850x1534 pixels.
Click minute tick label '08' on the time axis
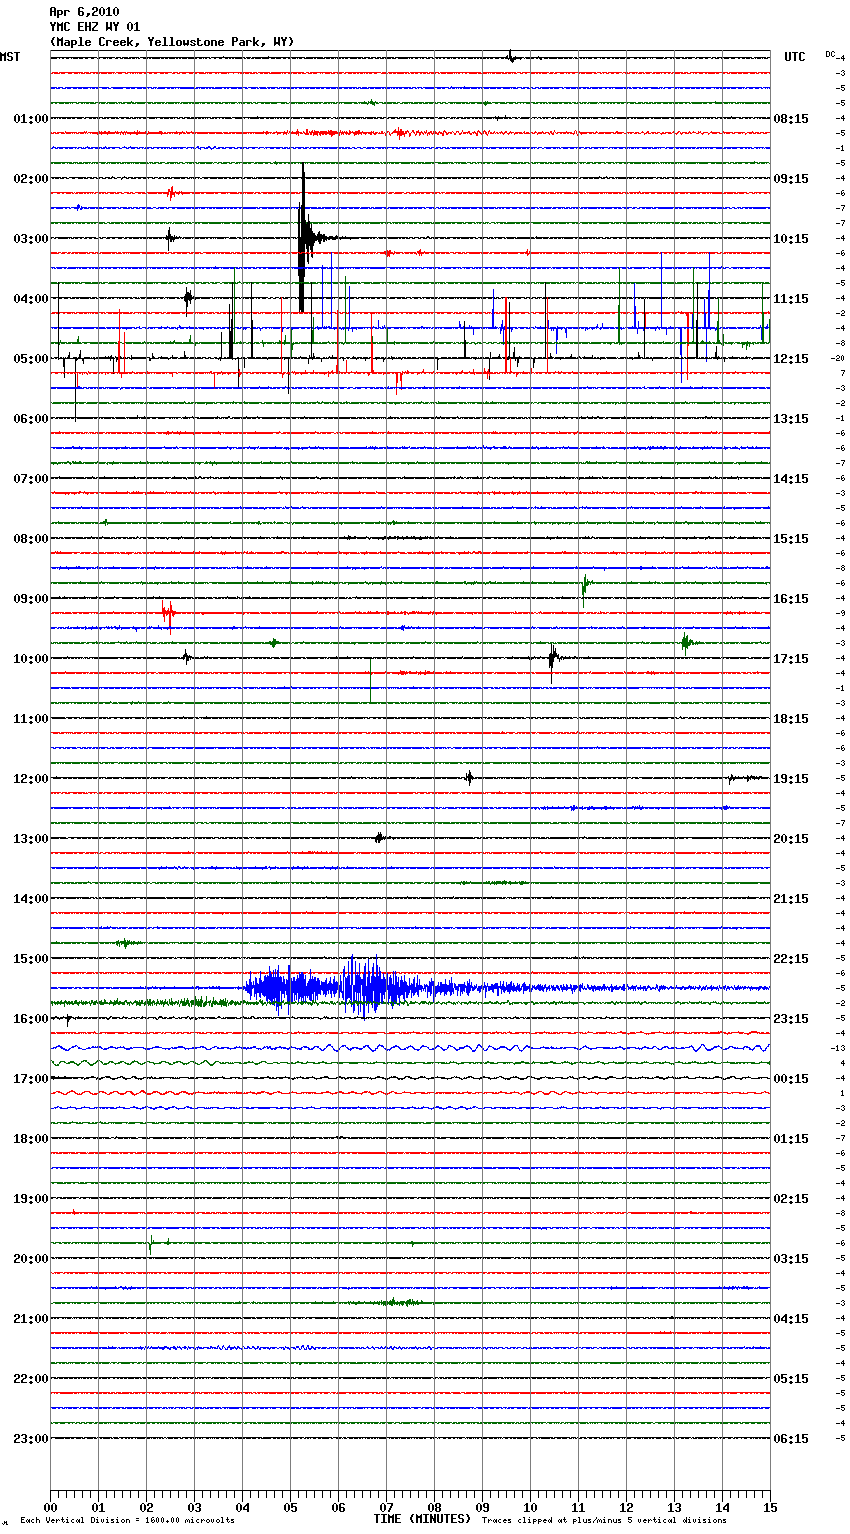[434, 1507]
